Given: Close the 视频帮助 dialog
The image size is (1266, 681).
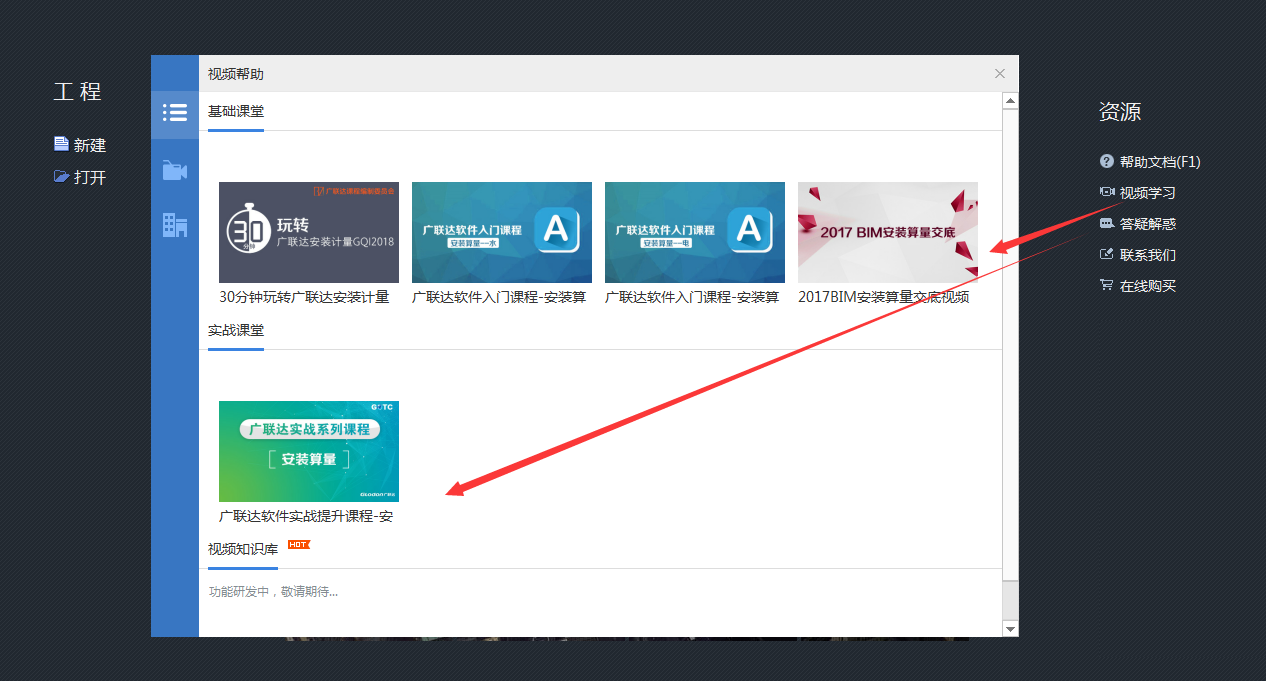Looking at the screenshot, I should 1000,74.
